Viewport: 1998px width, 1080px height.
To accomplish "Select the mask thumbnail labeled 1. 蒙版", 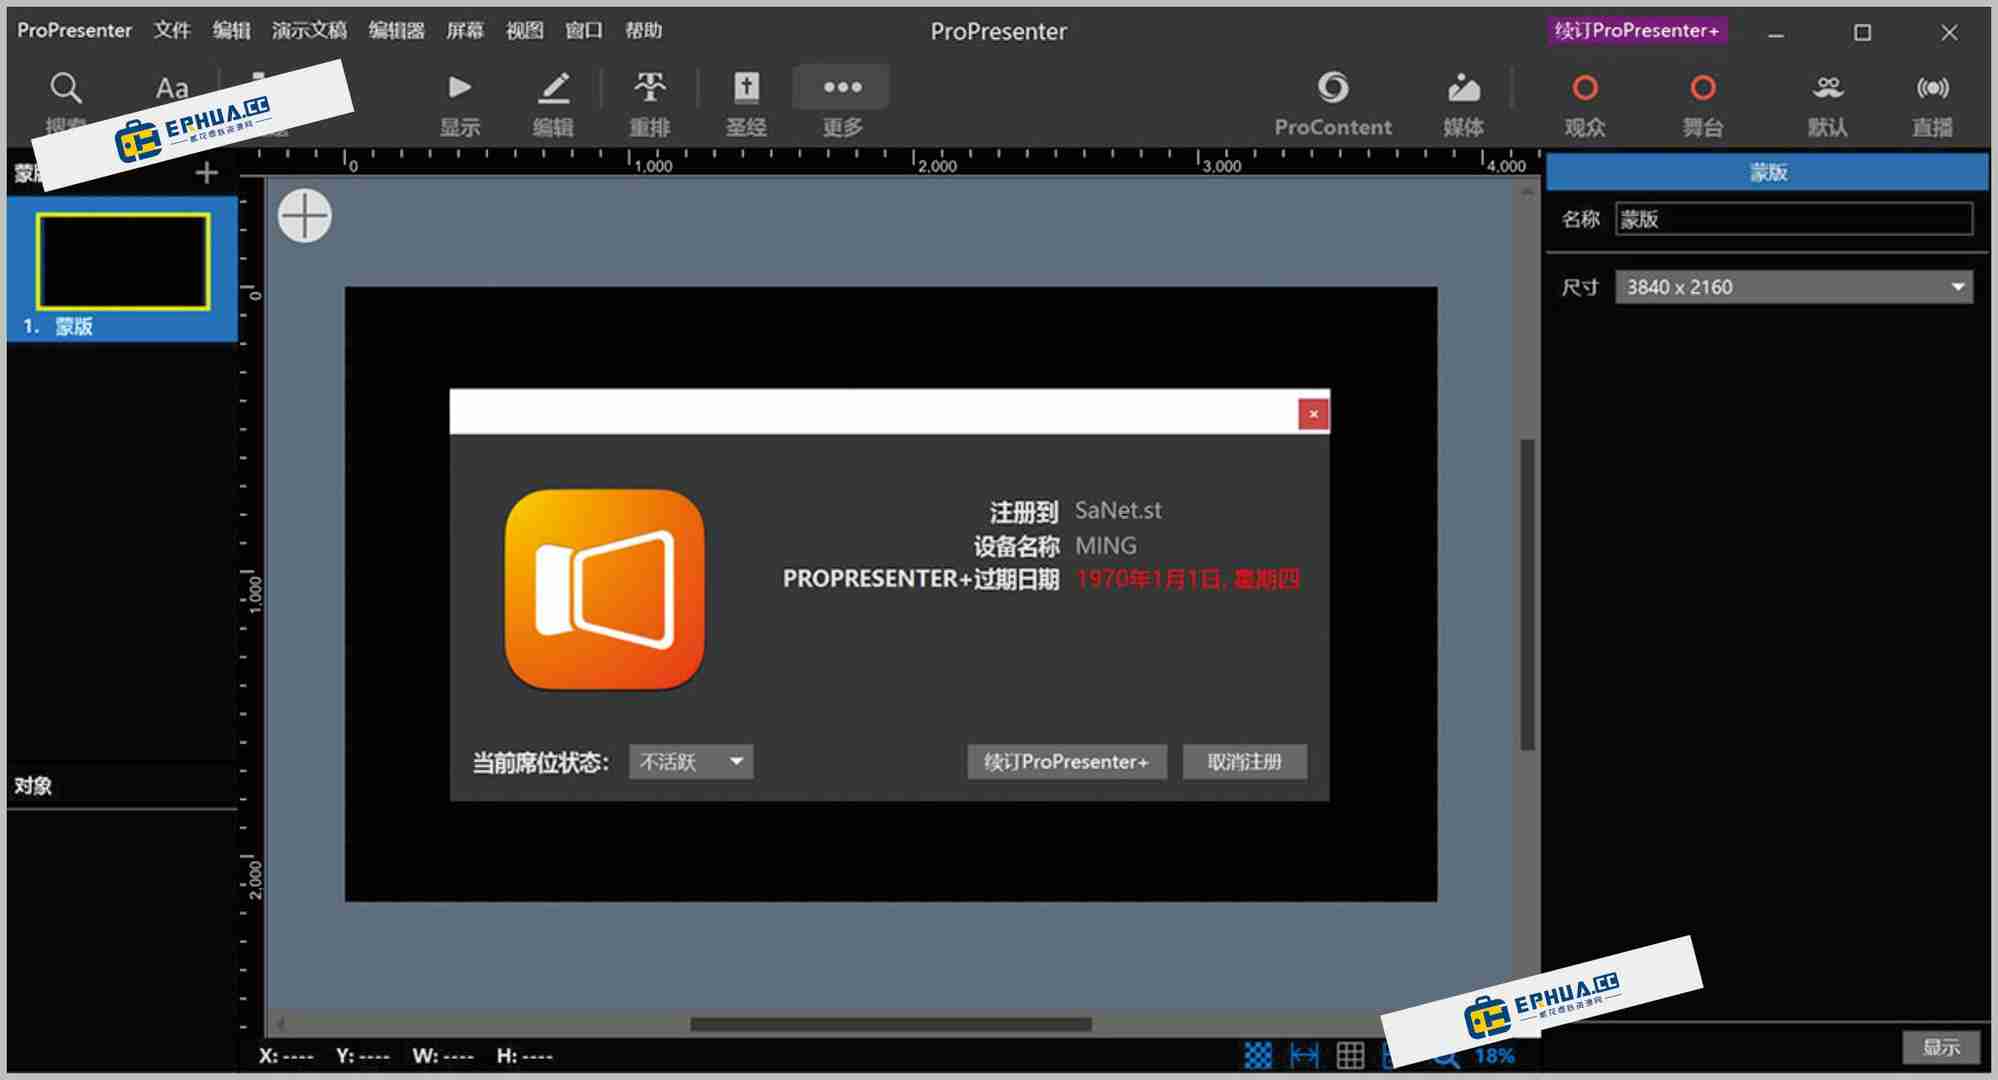I will pyautogui.click(x=122, y=270).
